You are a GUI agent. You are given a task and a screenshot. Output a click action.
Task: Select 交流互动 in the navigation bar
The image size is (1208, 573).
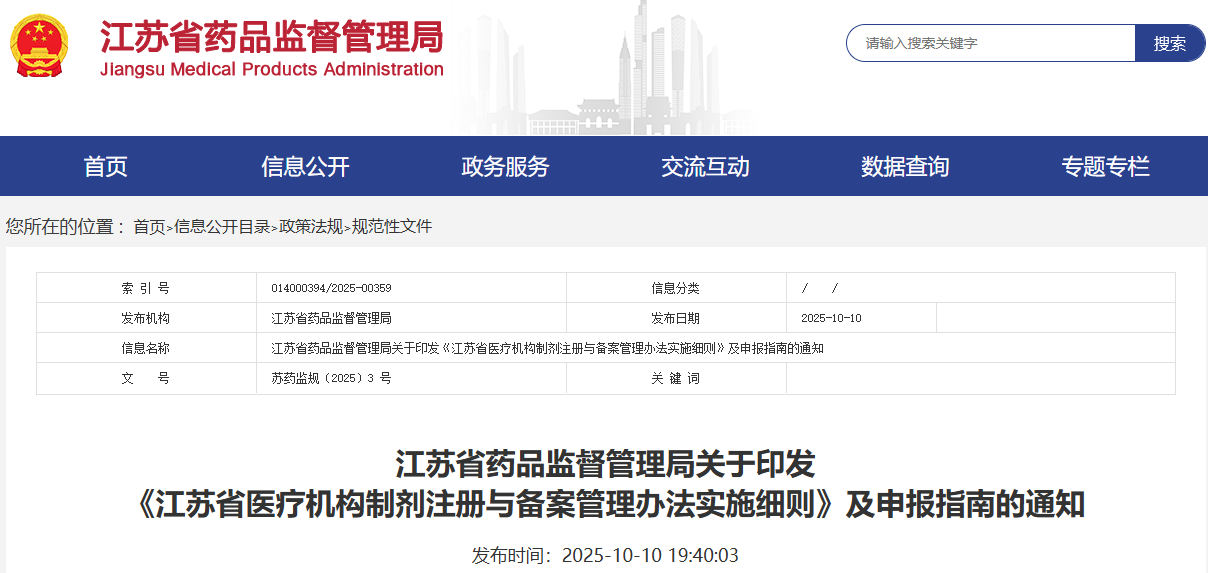pos(705,167)
